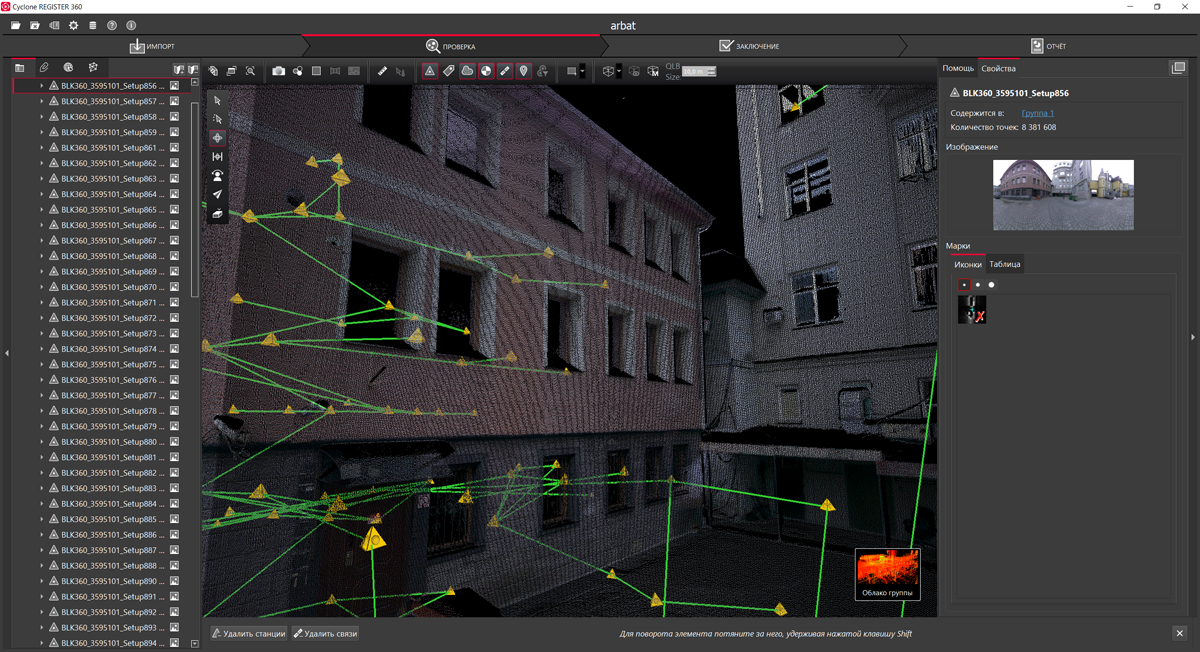The width and height of the screenshot is (1200, 652).
Task: Go to the ИМПОРТ stage
Action: (x=152, y=46)
